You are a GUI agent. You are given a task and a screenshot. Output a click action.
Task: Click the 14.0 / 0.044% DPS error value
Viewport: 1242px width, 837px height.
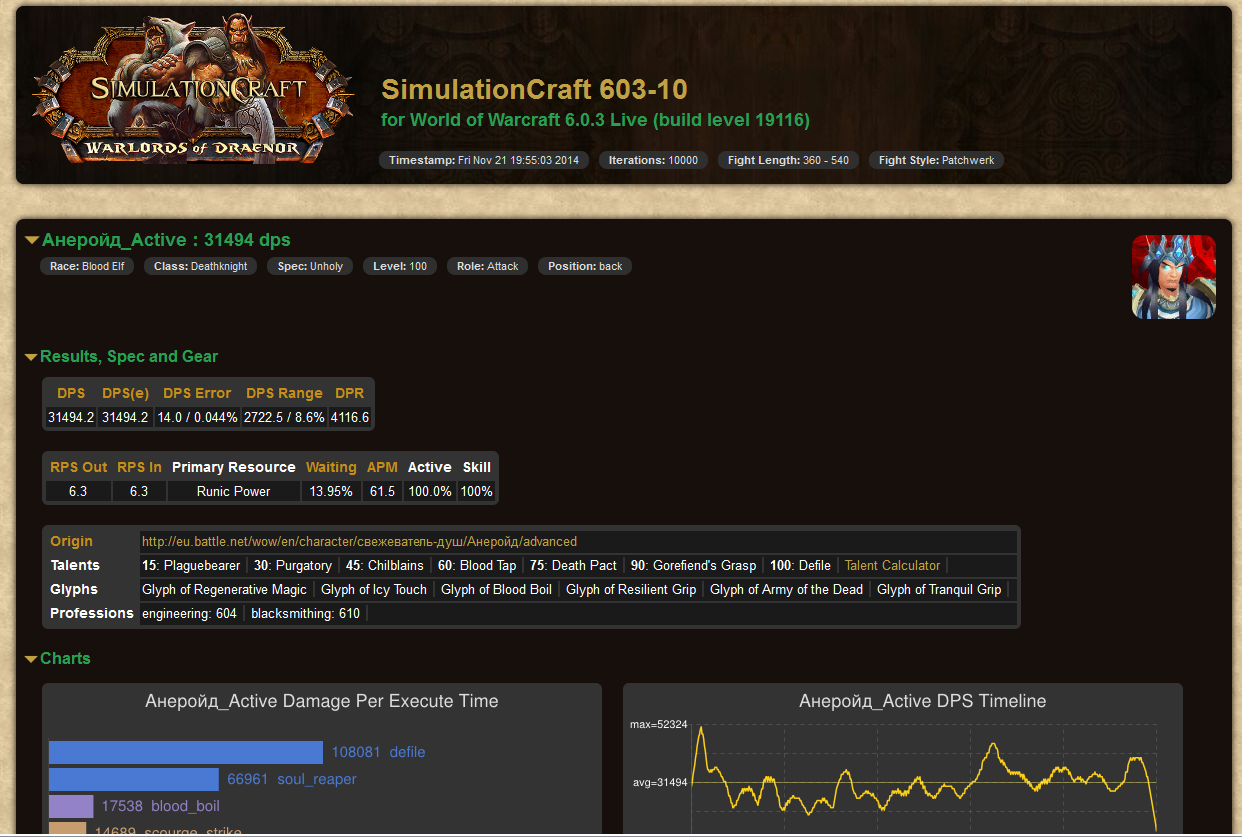click(197, 417)
